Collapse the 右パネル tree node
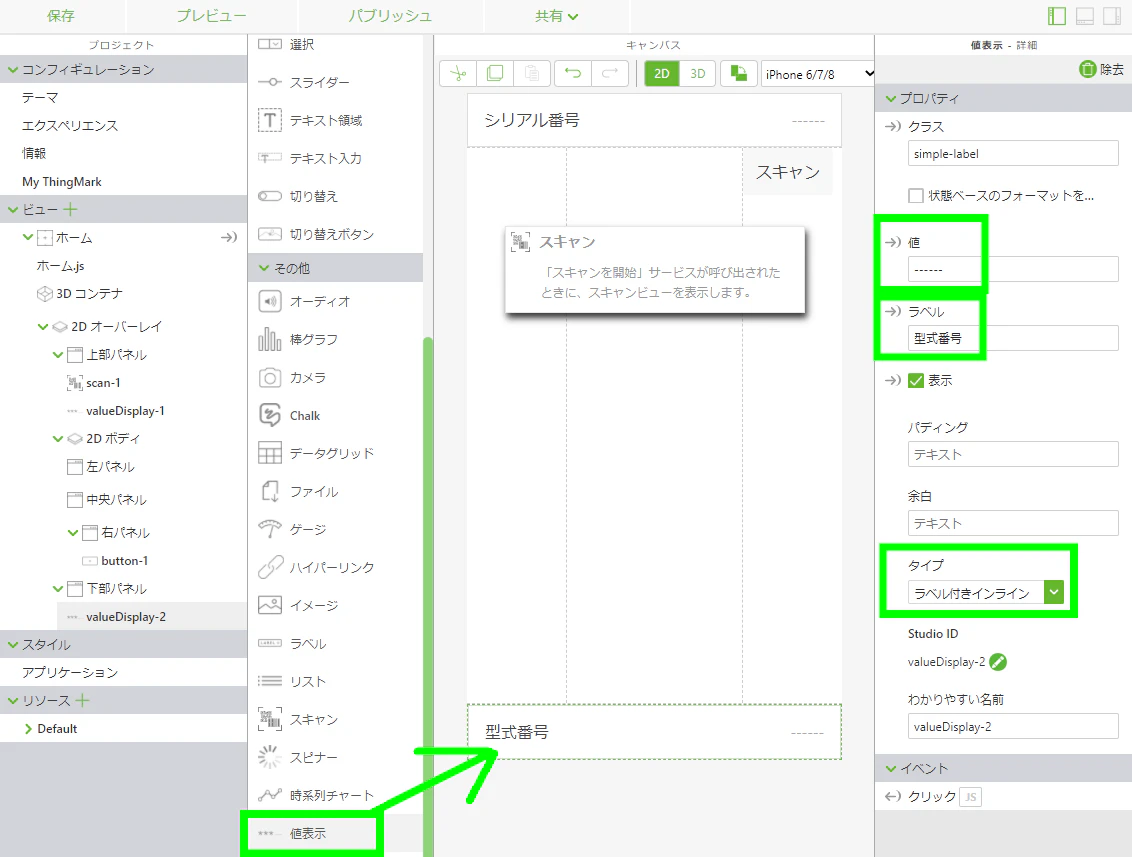This screenshot has height=857, width=1132. tap(73, 533)
